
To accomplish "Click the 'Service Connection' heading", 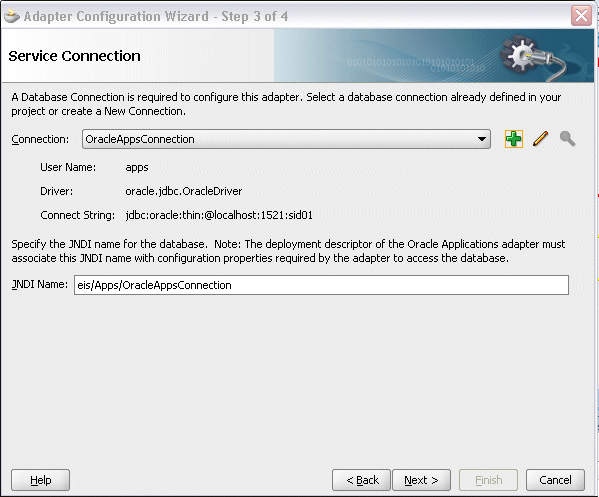I will pos(74,56).
